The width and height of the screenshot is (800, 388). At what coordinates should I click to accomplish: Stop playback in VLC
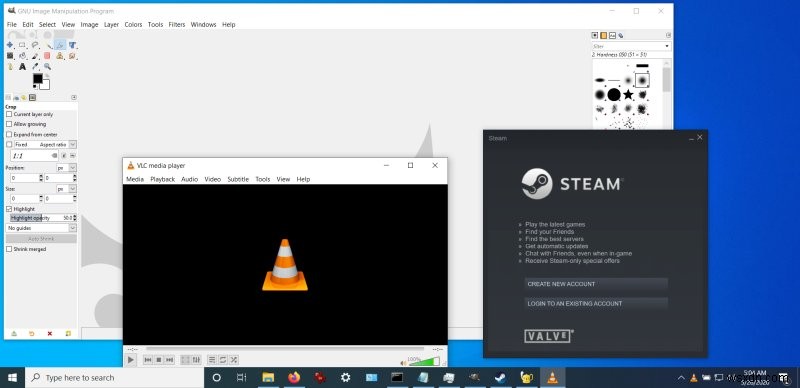coord(159,360)
